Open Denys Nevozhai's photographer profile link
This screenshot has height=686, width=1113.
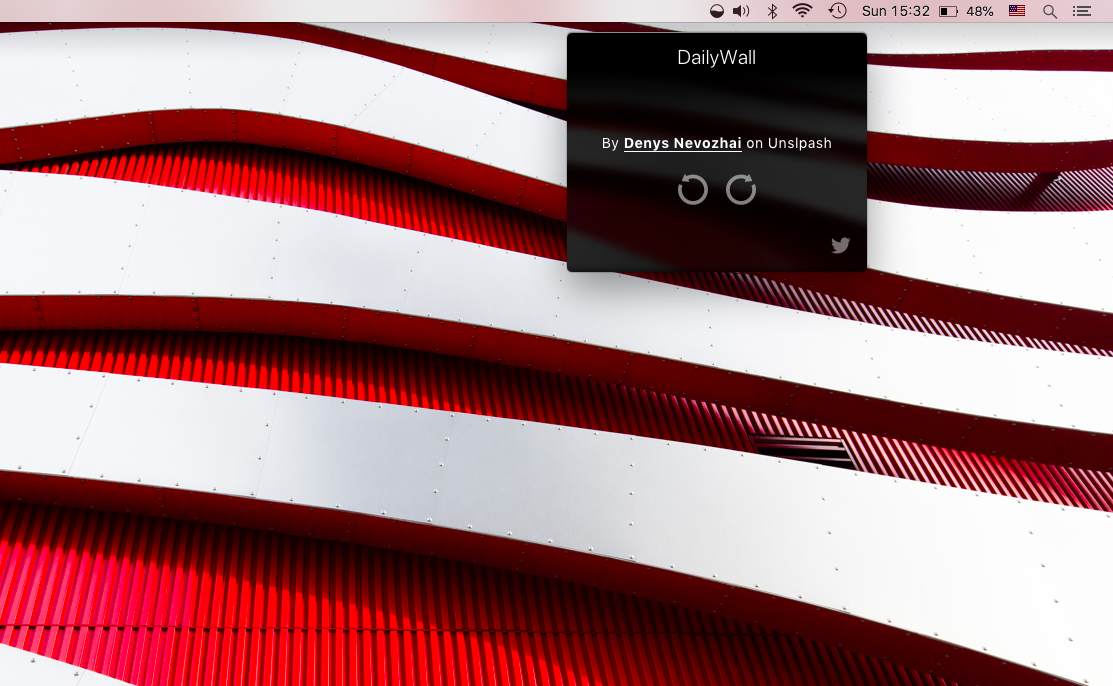point(682,143)
